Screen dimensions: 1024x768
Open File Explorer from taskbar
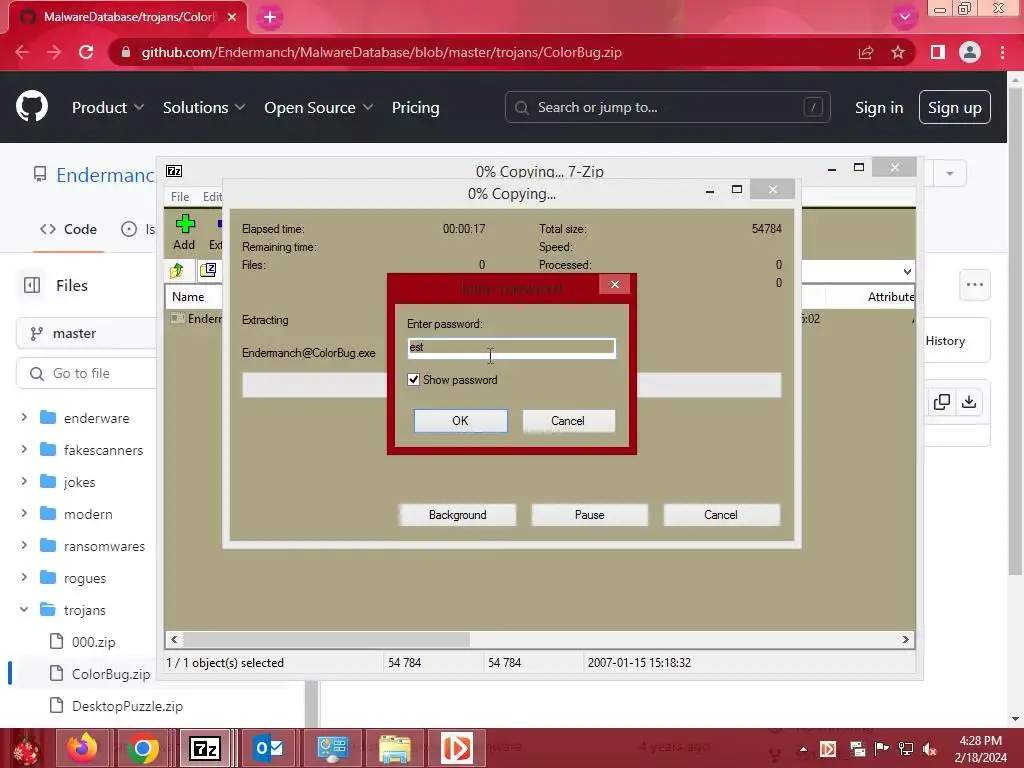395,748
